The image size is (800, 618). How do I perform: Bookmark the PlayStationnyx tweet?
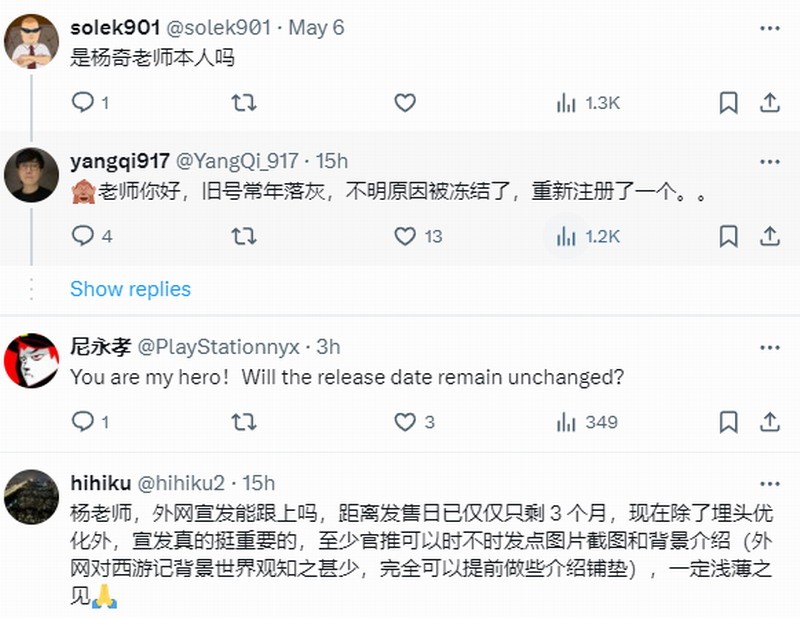(729, 422)
